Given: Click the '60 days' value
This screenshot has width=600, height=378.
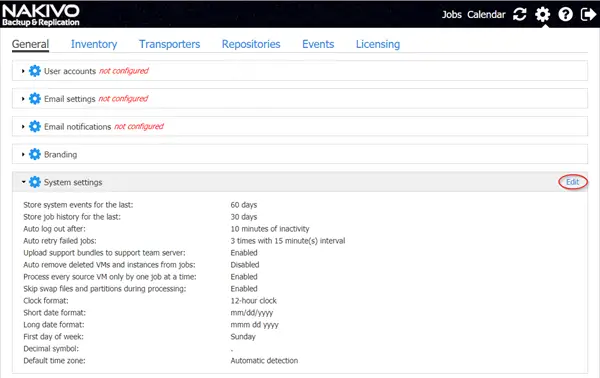Looking at the screenshot, I should [244, 205].
